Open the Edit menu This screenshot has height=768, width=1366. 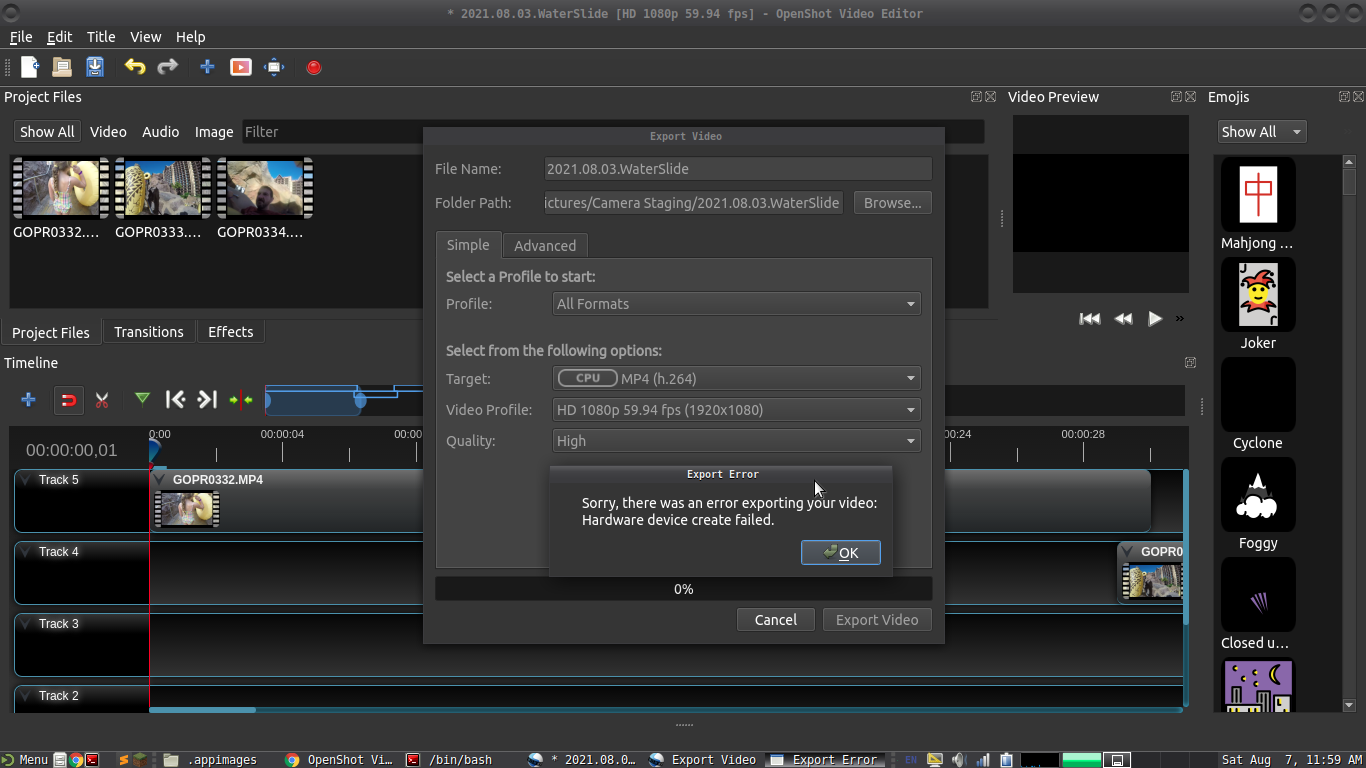[x=60, y=37]
